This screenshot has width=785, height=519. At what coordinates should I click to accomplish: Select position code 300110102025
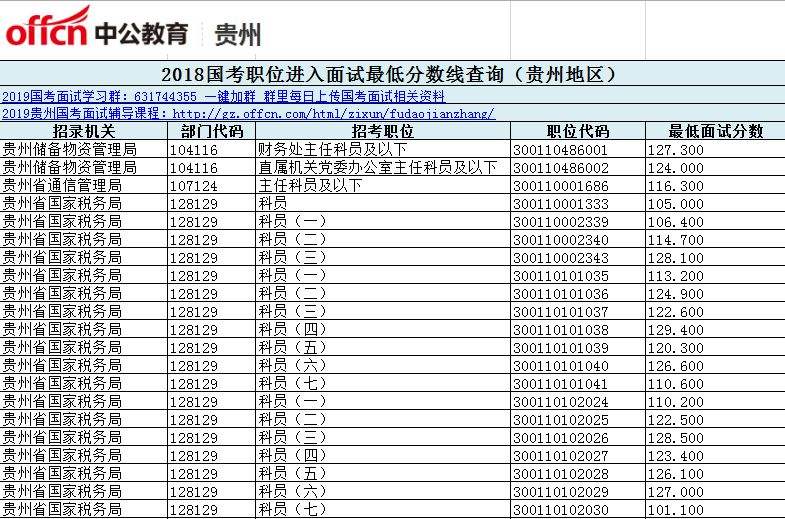click(x=578, y=419)
